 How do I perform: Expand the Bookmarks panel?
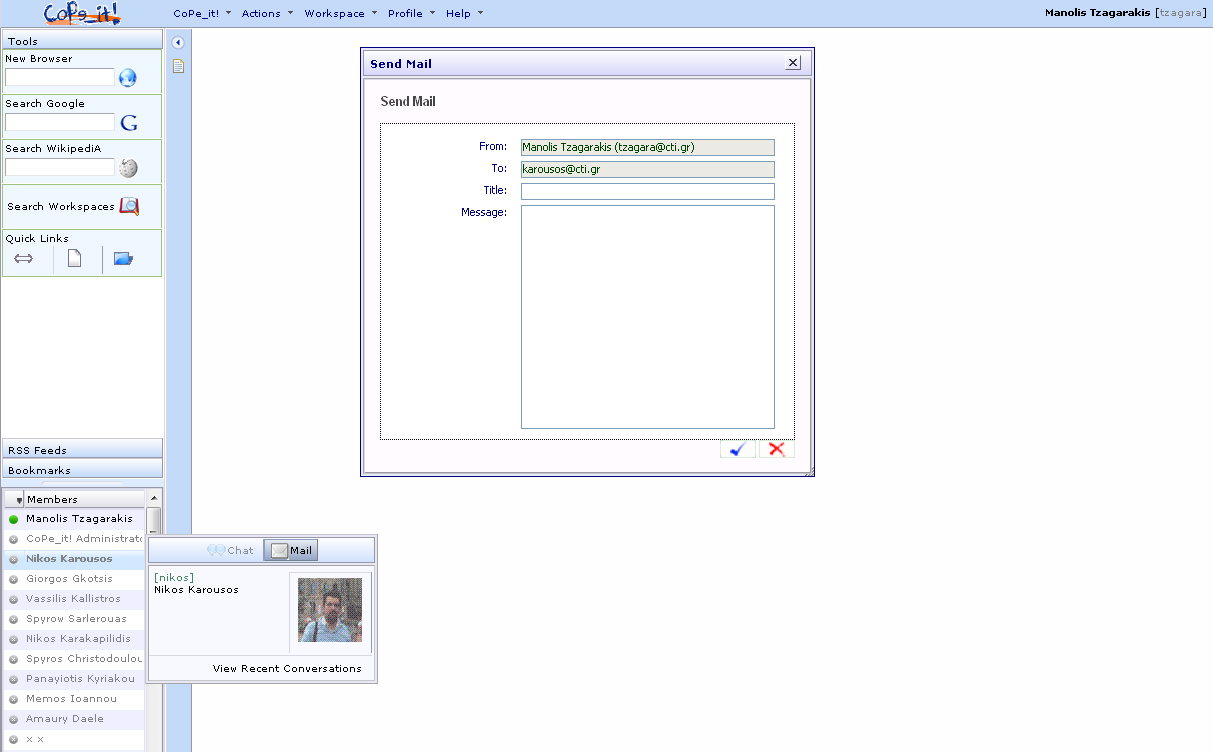point(82,469)
